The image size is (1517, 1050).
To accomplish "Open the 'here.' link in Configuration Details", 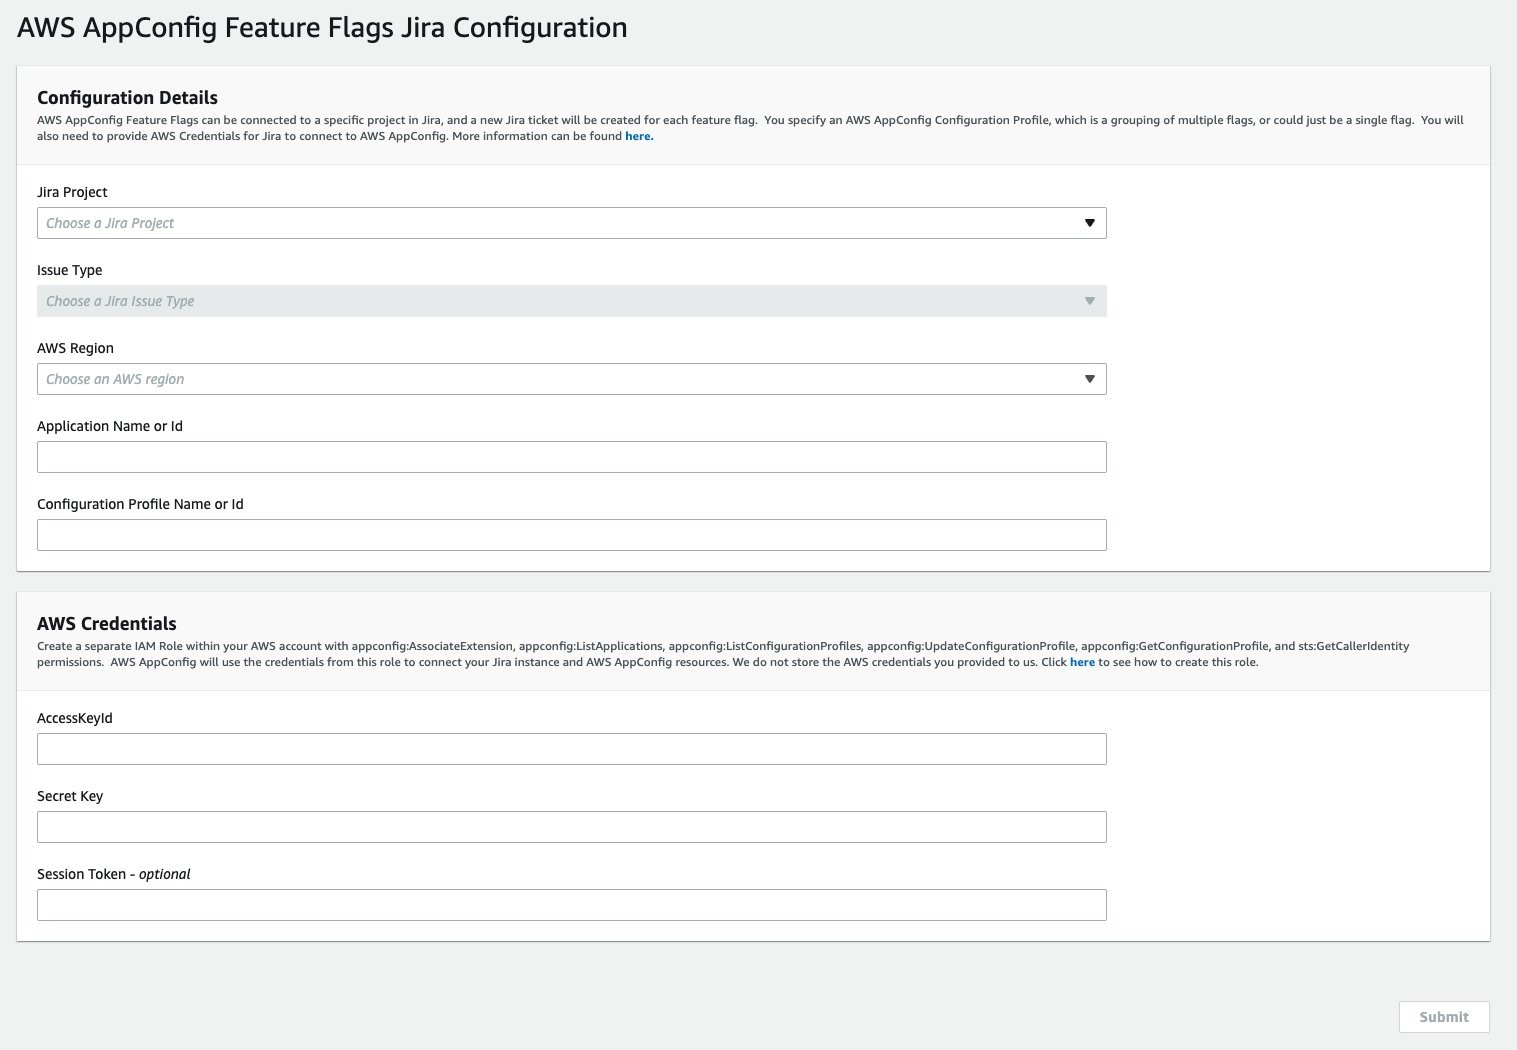I will (x=639, y=136).
